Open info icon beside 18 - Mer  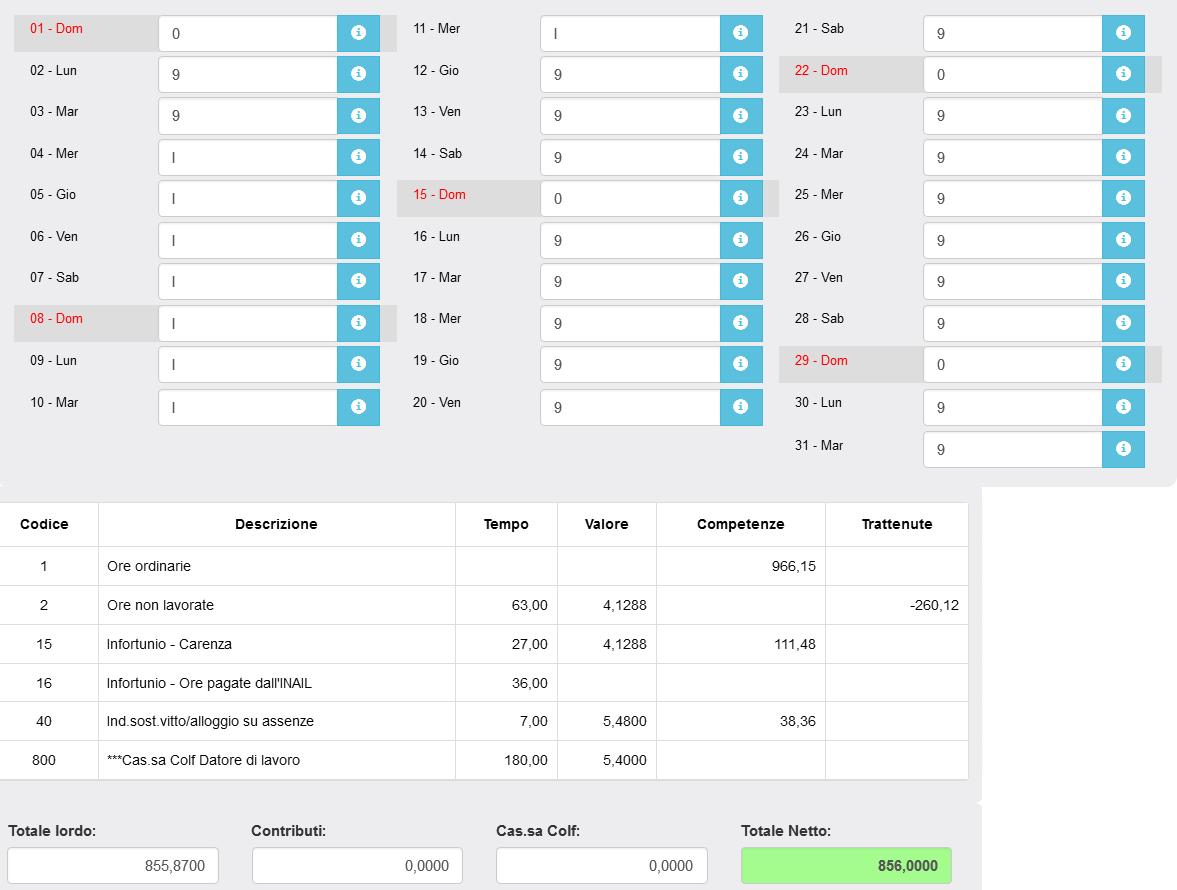(x=740, y=323)
